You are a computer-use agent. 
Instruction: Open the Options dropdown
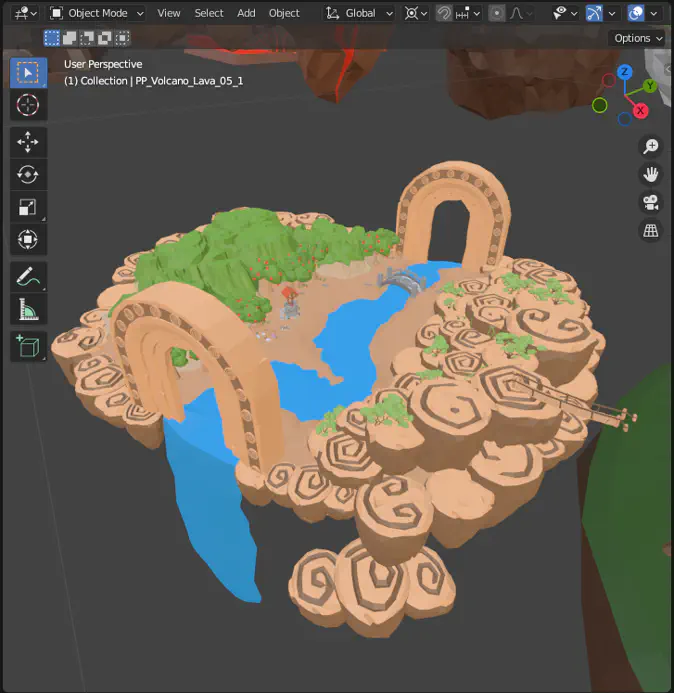(637, 38)
